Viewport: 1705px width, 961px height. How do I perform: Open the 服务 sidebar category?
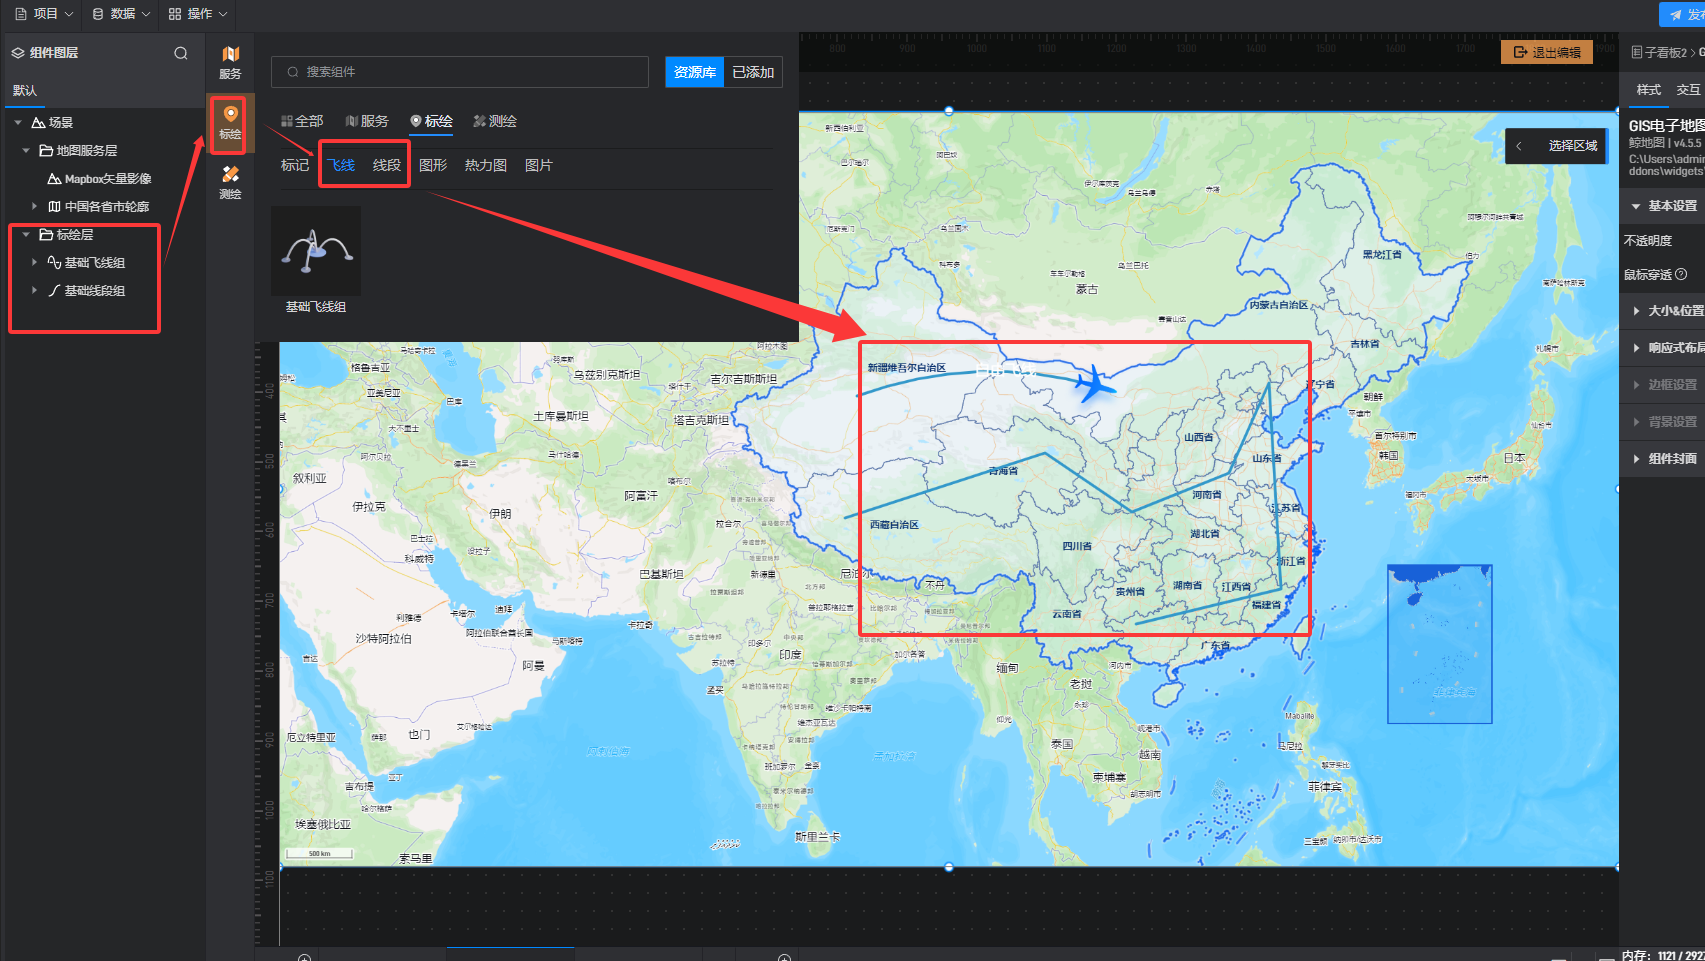point(230,62)
